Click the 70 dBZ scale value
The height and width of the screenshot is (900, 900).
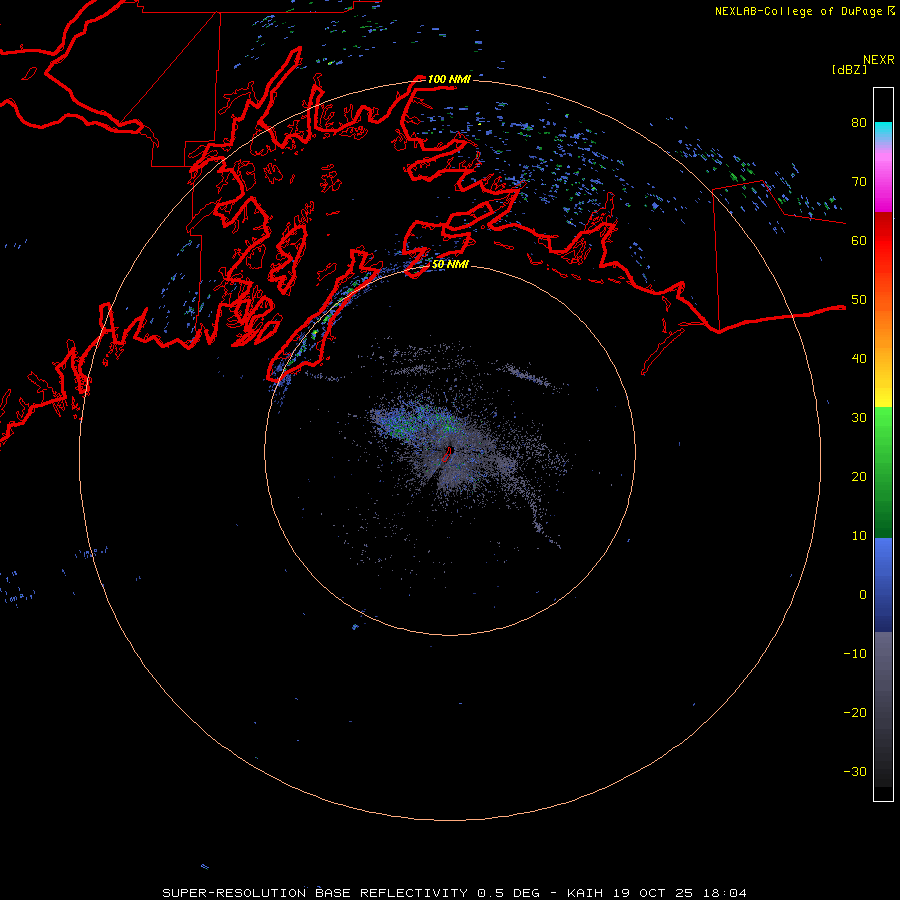click(859, 182)
